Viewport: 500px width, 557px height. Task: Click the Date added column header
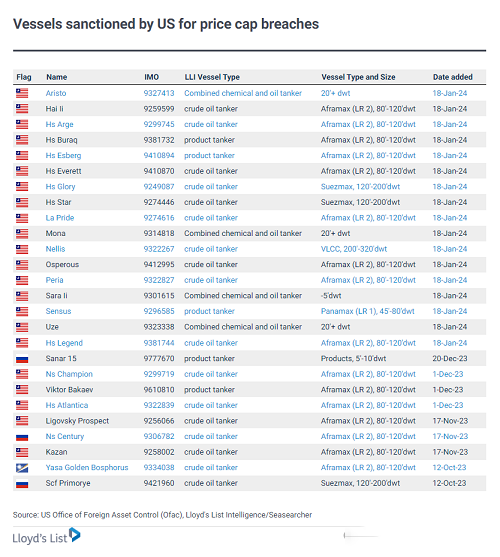tap(452, 77)
